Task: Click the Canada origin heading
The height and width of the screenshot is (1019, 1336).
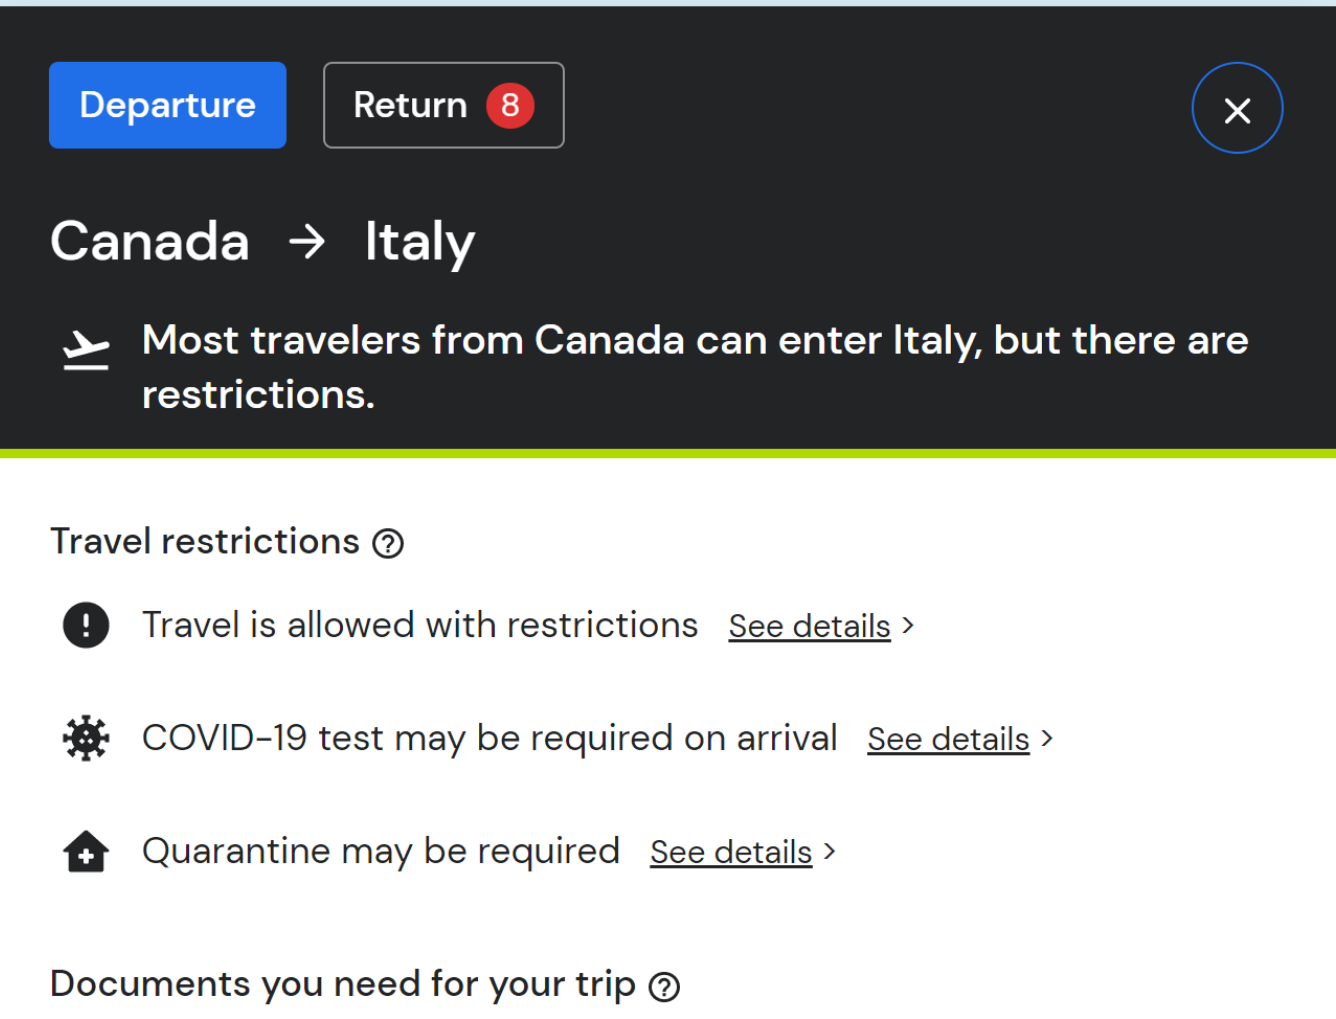Action: [150, 241]
